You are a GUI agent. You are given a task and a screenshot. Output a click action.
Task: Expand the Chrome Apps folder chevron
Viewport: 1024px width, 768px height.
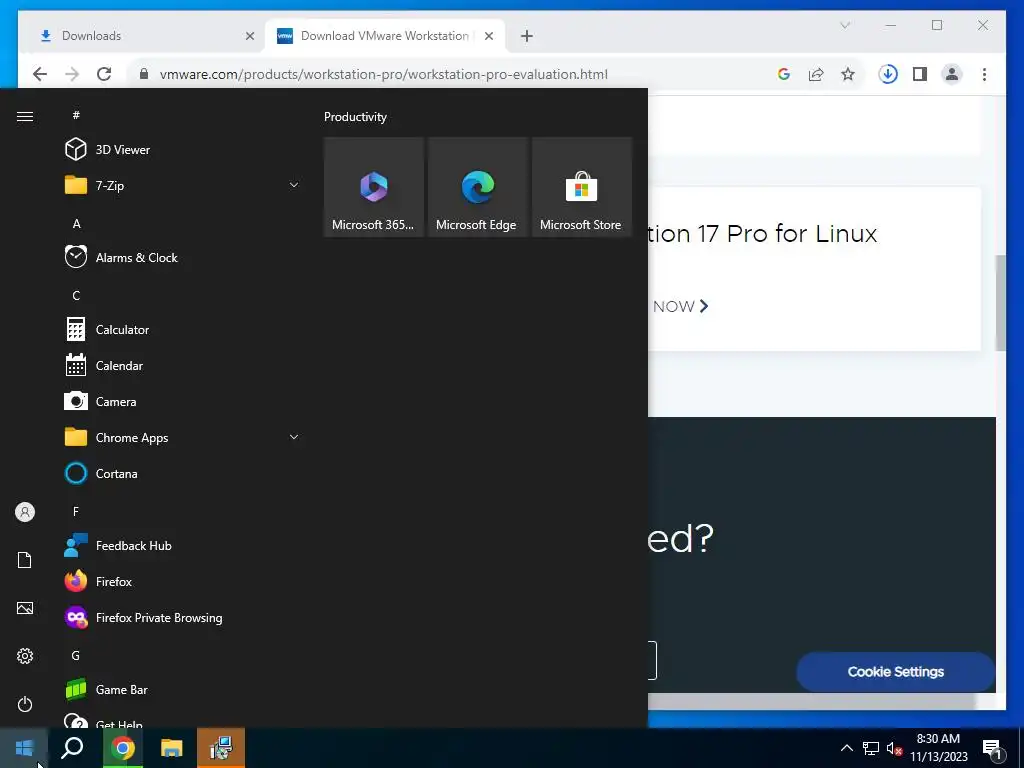[x=294, y=438]
